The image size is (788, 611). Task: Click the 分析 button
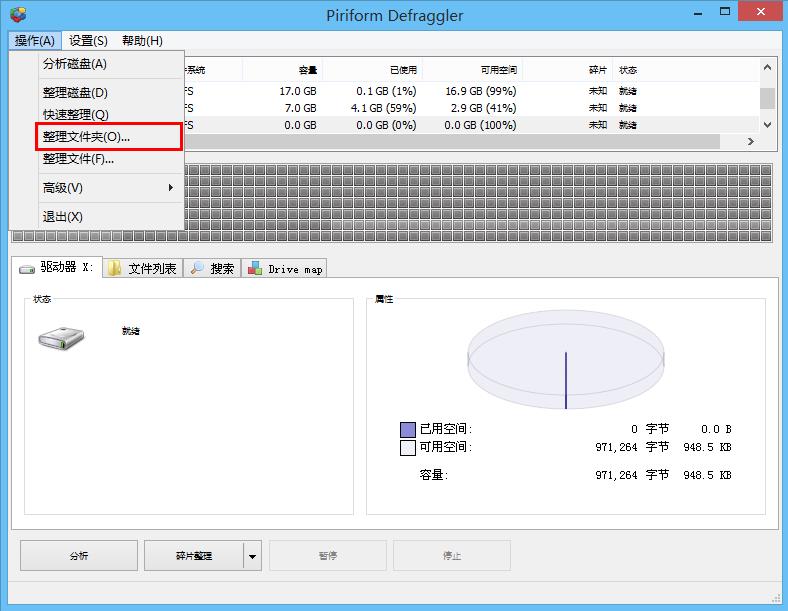coord(79,556)
